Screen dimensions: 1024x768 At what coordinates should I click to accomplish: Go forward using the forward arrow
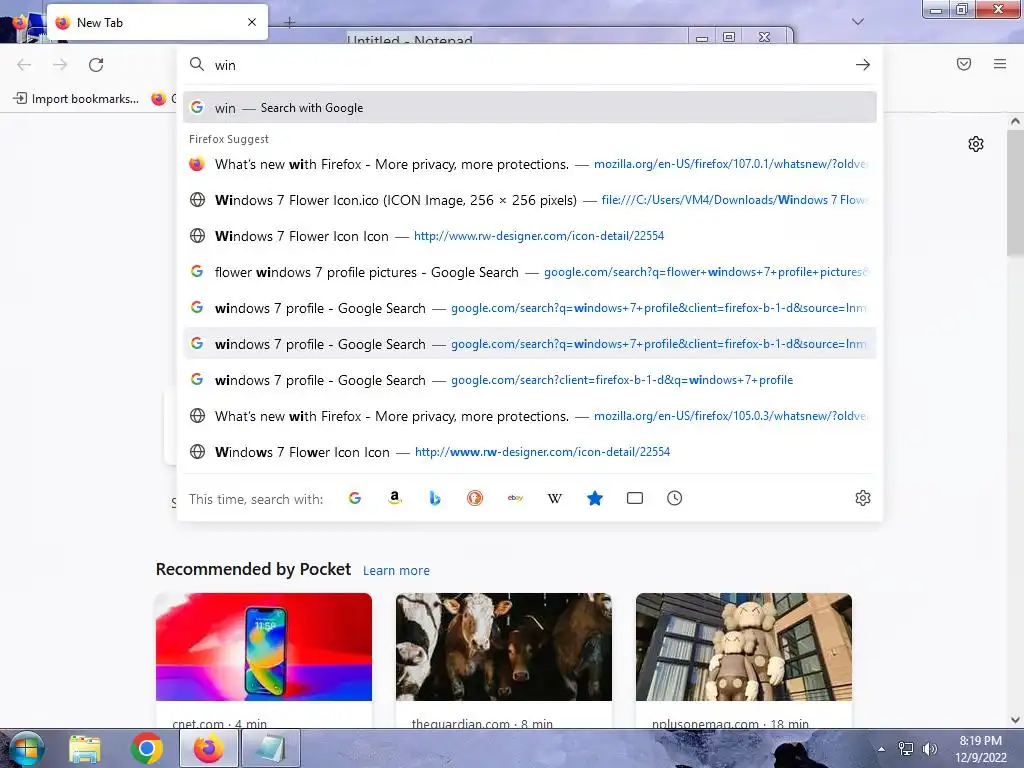pyautogui.click(x=60, y=65)
